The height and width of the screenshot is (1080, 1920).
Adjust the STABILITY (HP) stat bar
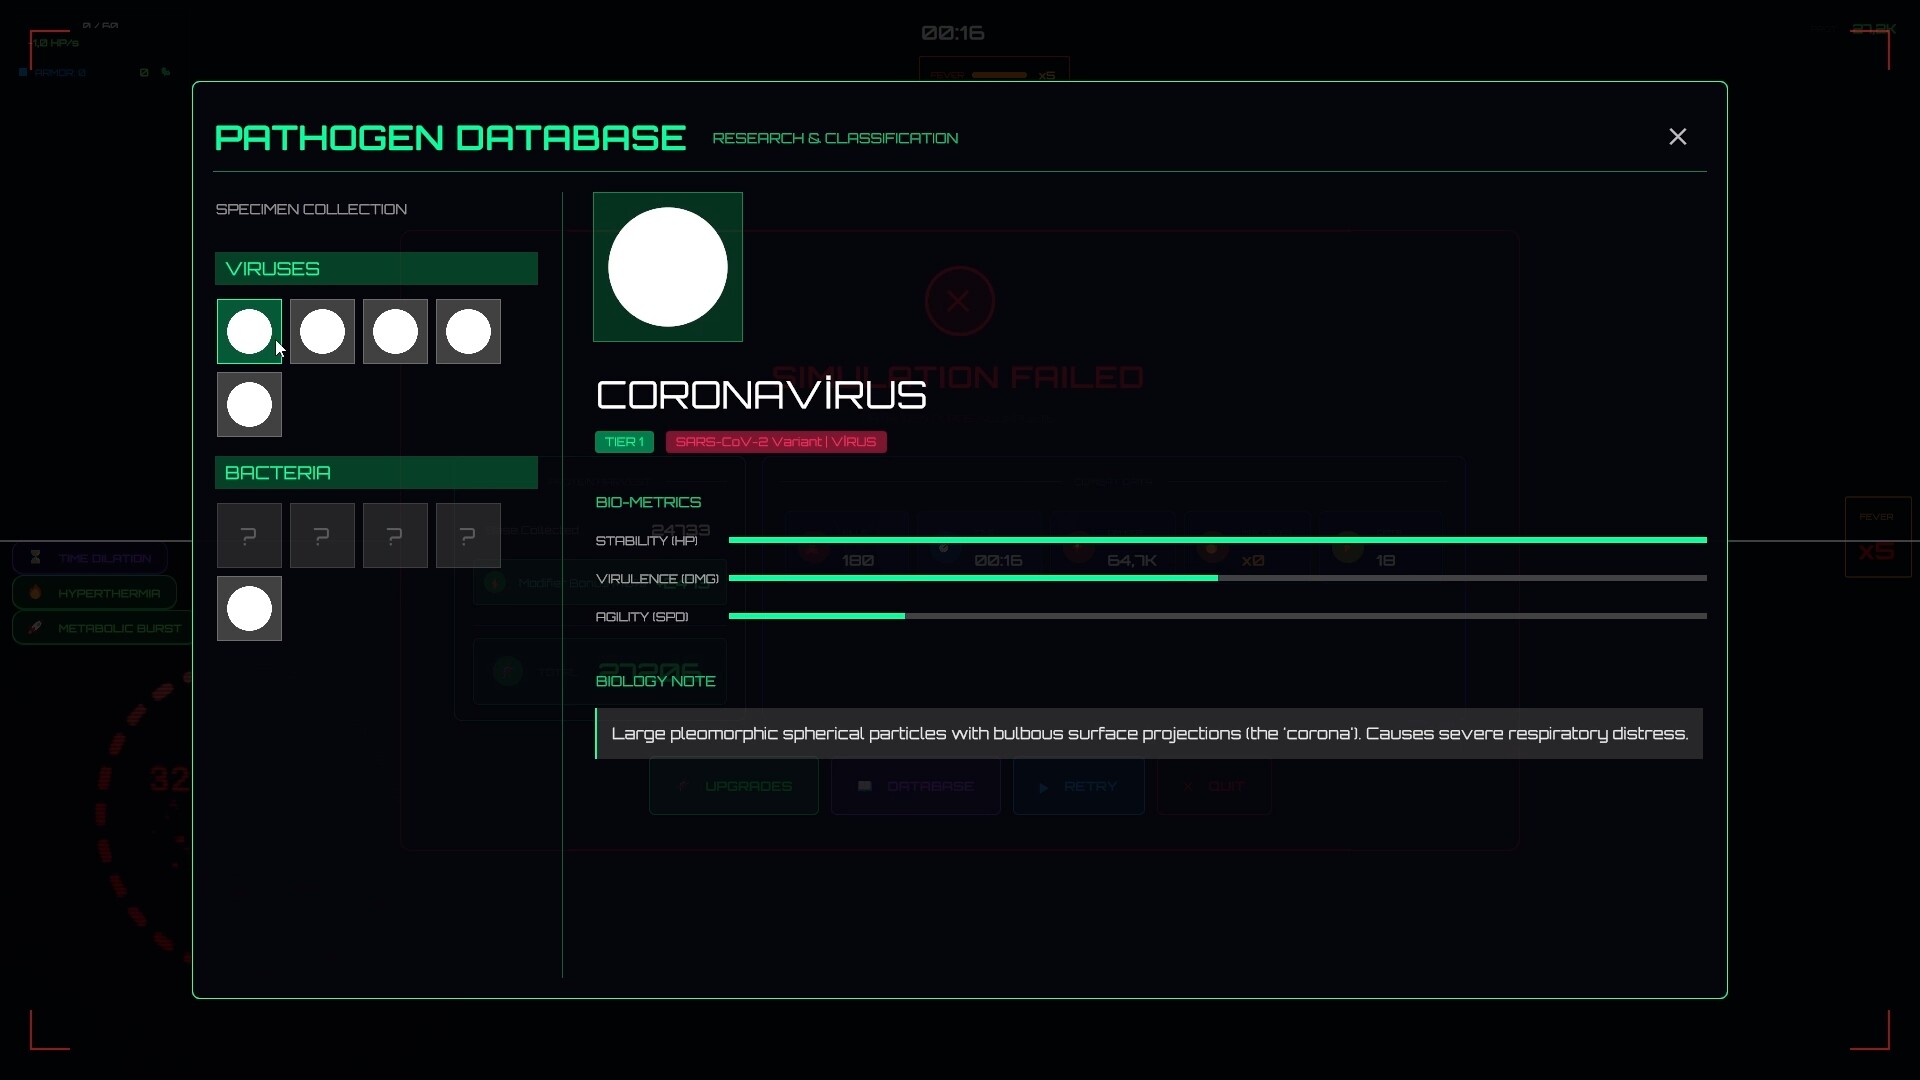(x=1216, y=540)
